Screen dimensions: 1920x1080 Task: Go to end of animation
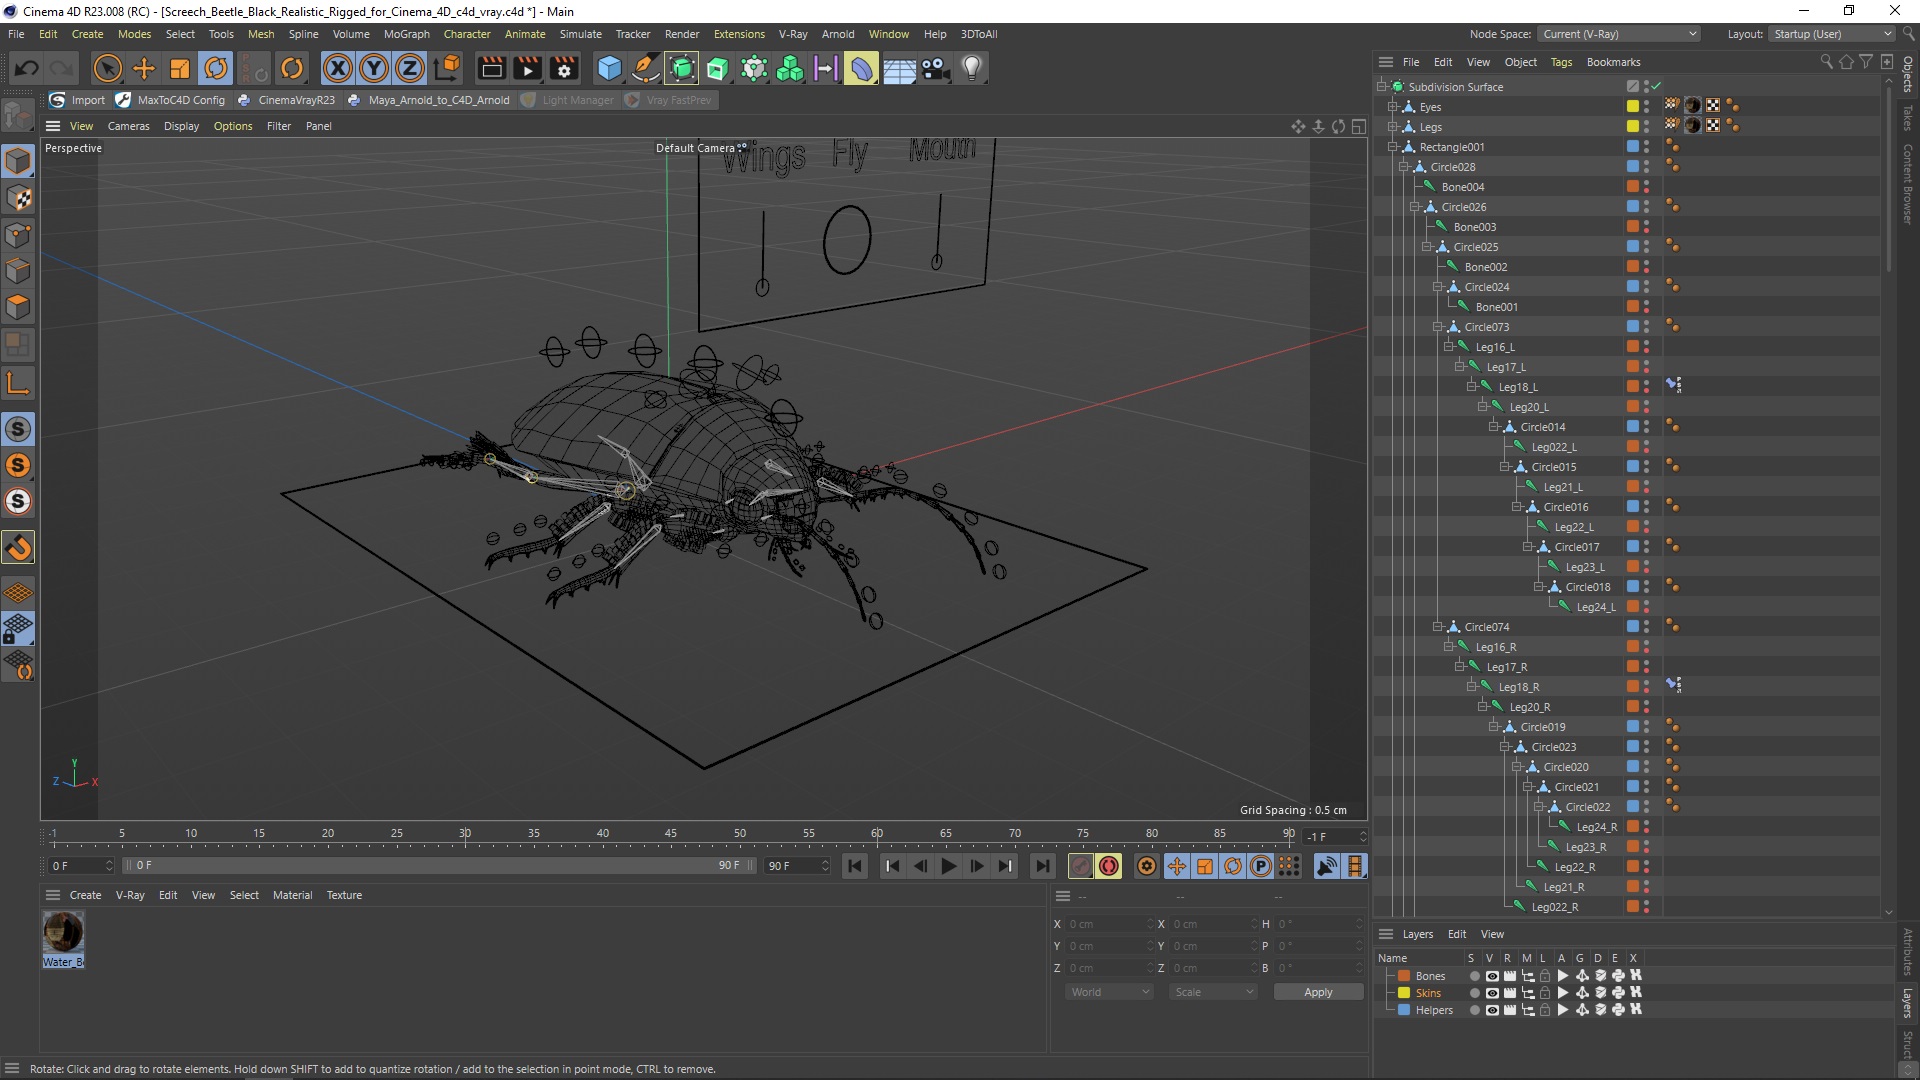[x=1043, y=866]
